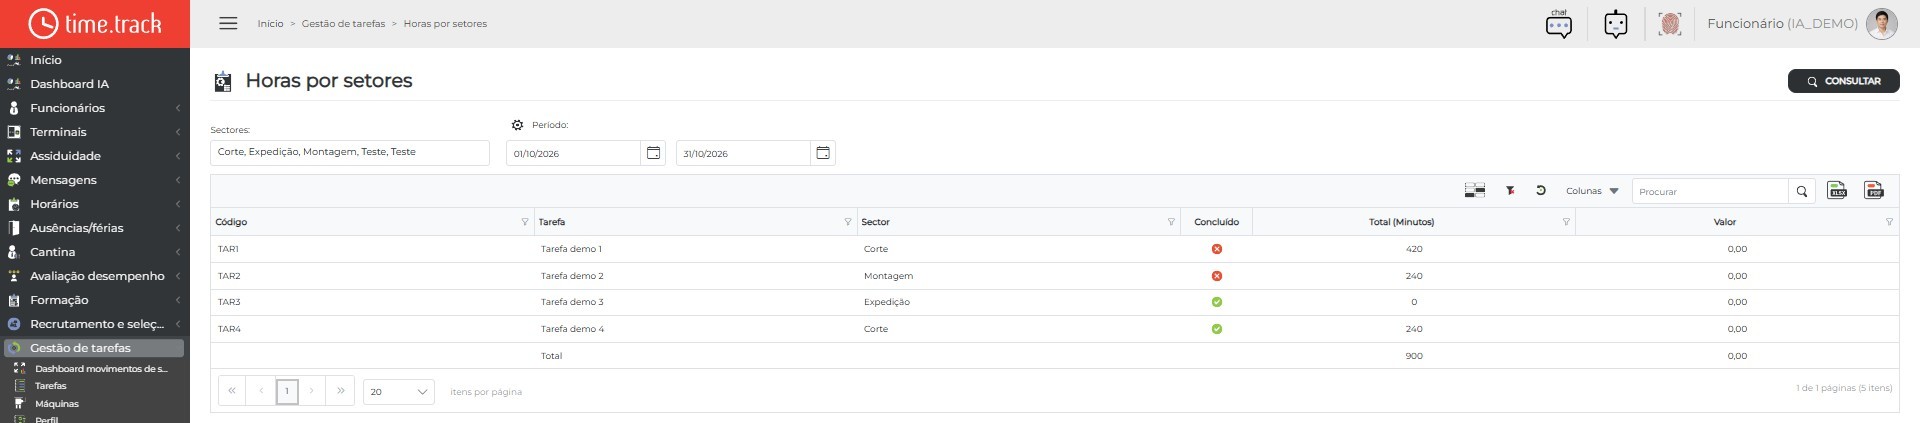
Task: Expand Funcionários sidebar menu
Action: [95, 108]
